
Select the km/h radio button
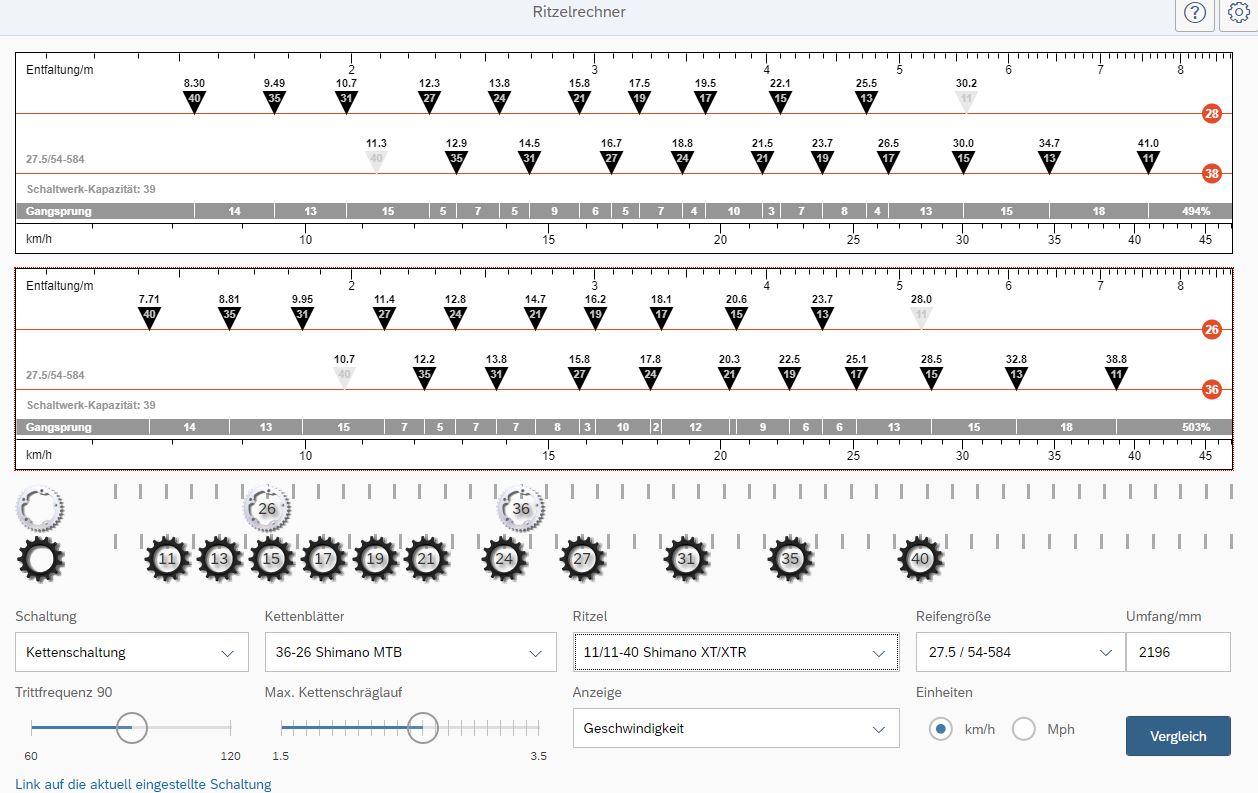tap(940, 729)
